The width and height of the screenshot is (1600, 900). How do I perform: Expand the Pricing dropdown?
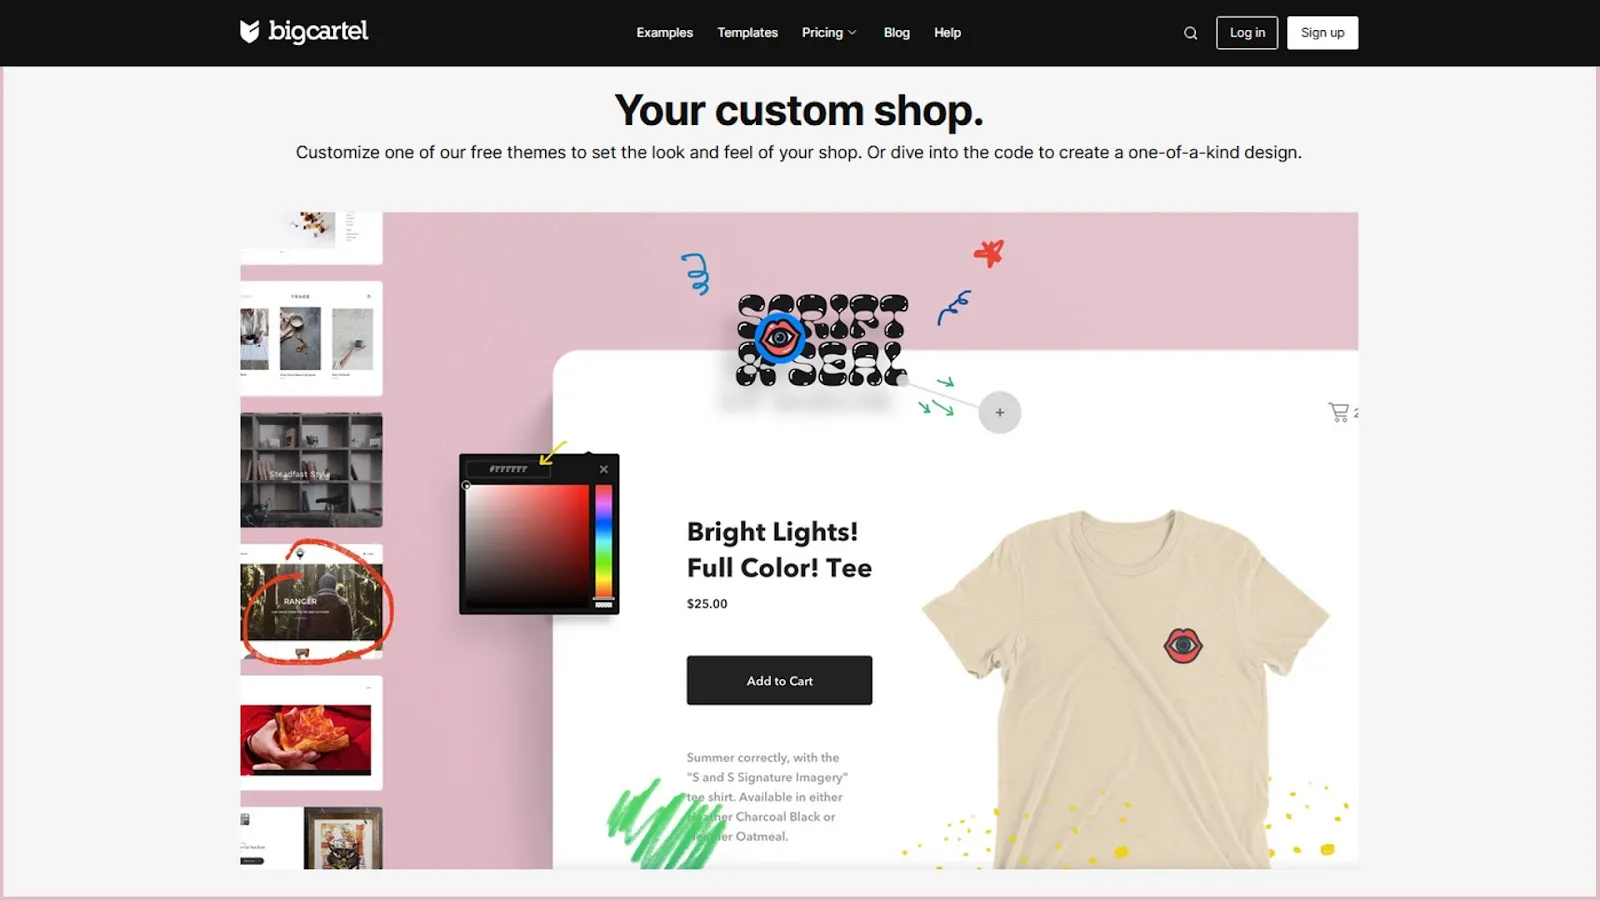829,32
